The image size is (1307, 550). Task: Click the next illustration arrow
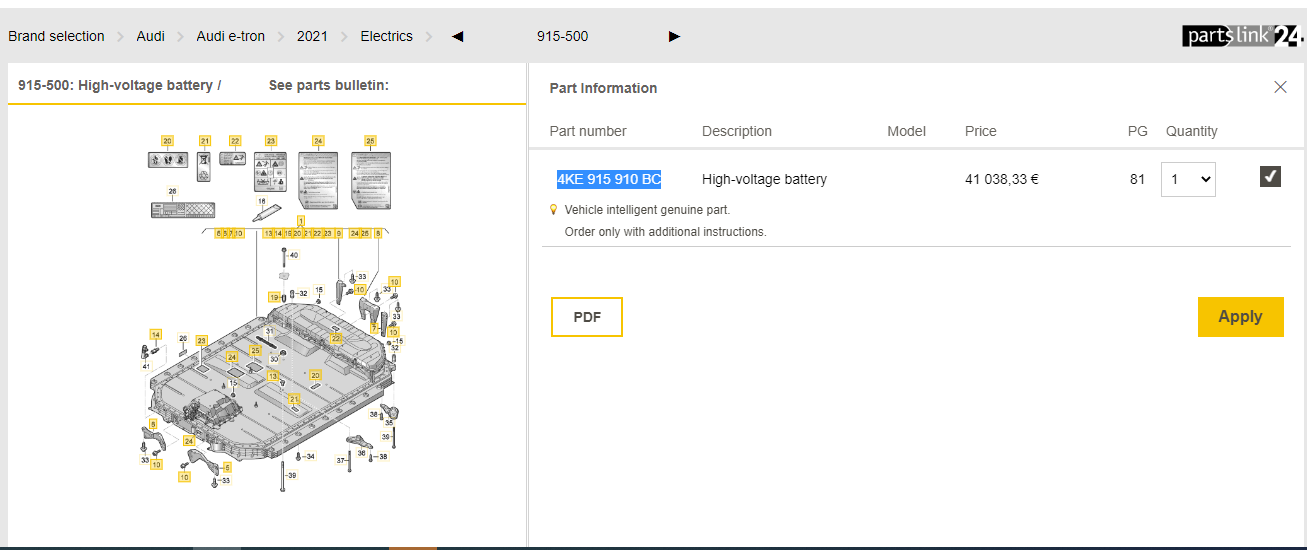pos(674,37)
